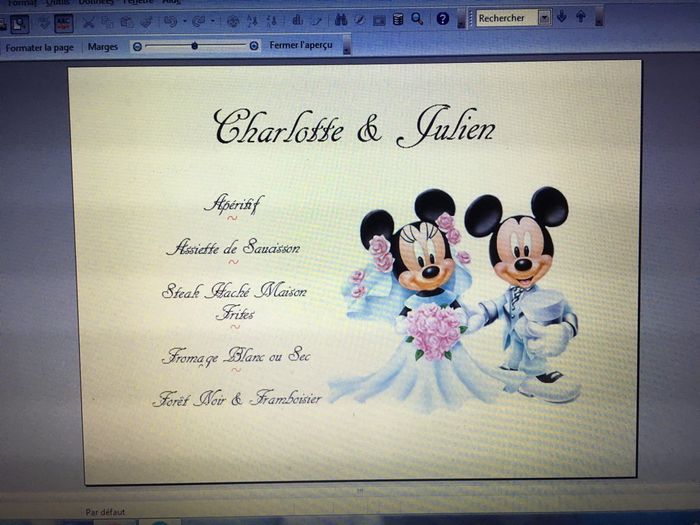Click the Marges button

click(102, 47)
